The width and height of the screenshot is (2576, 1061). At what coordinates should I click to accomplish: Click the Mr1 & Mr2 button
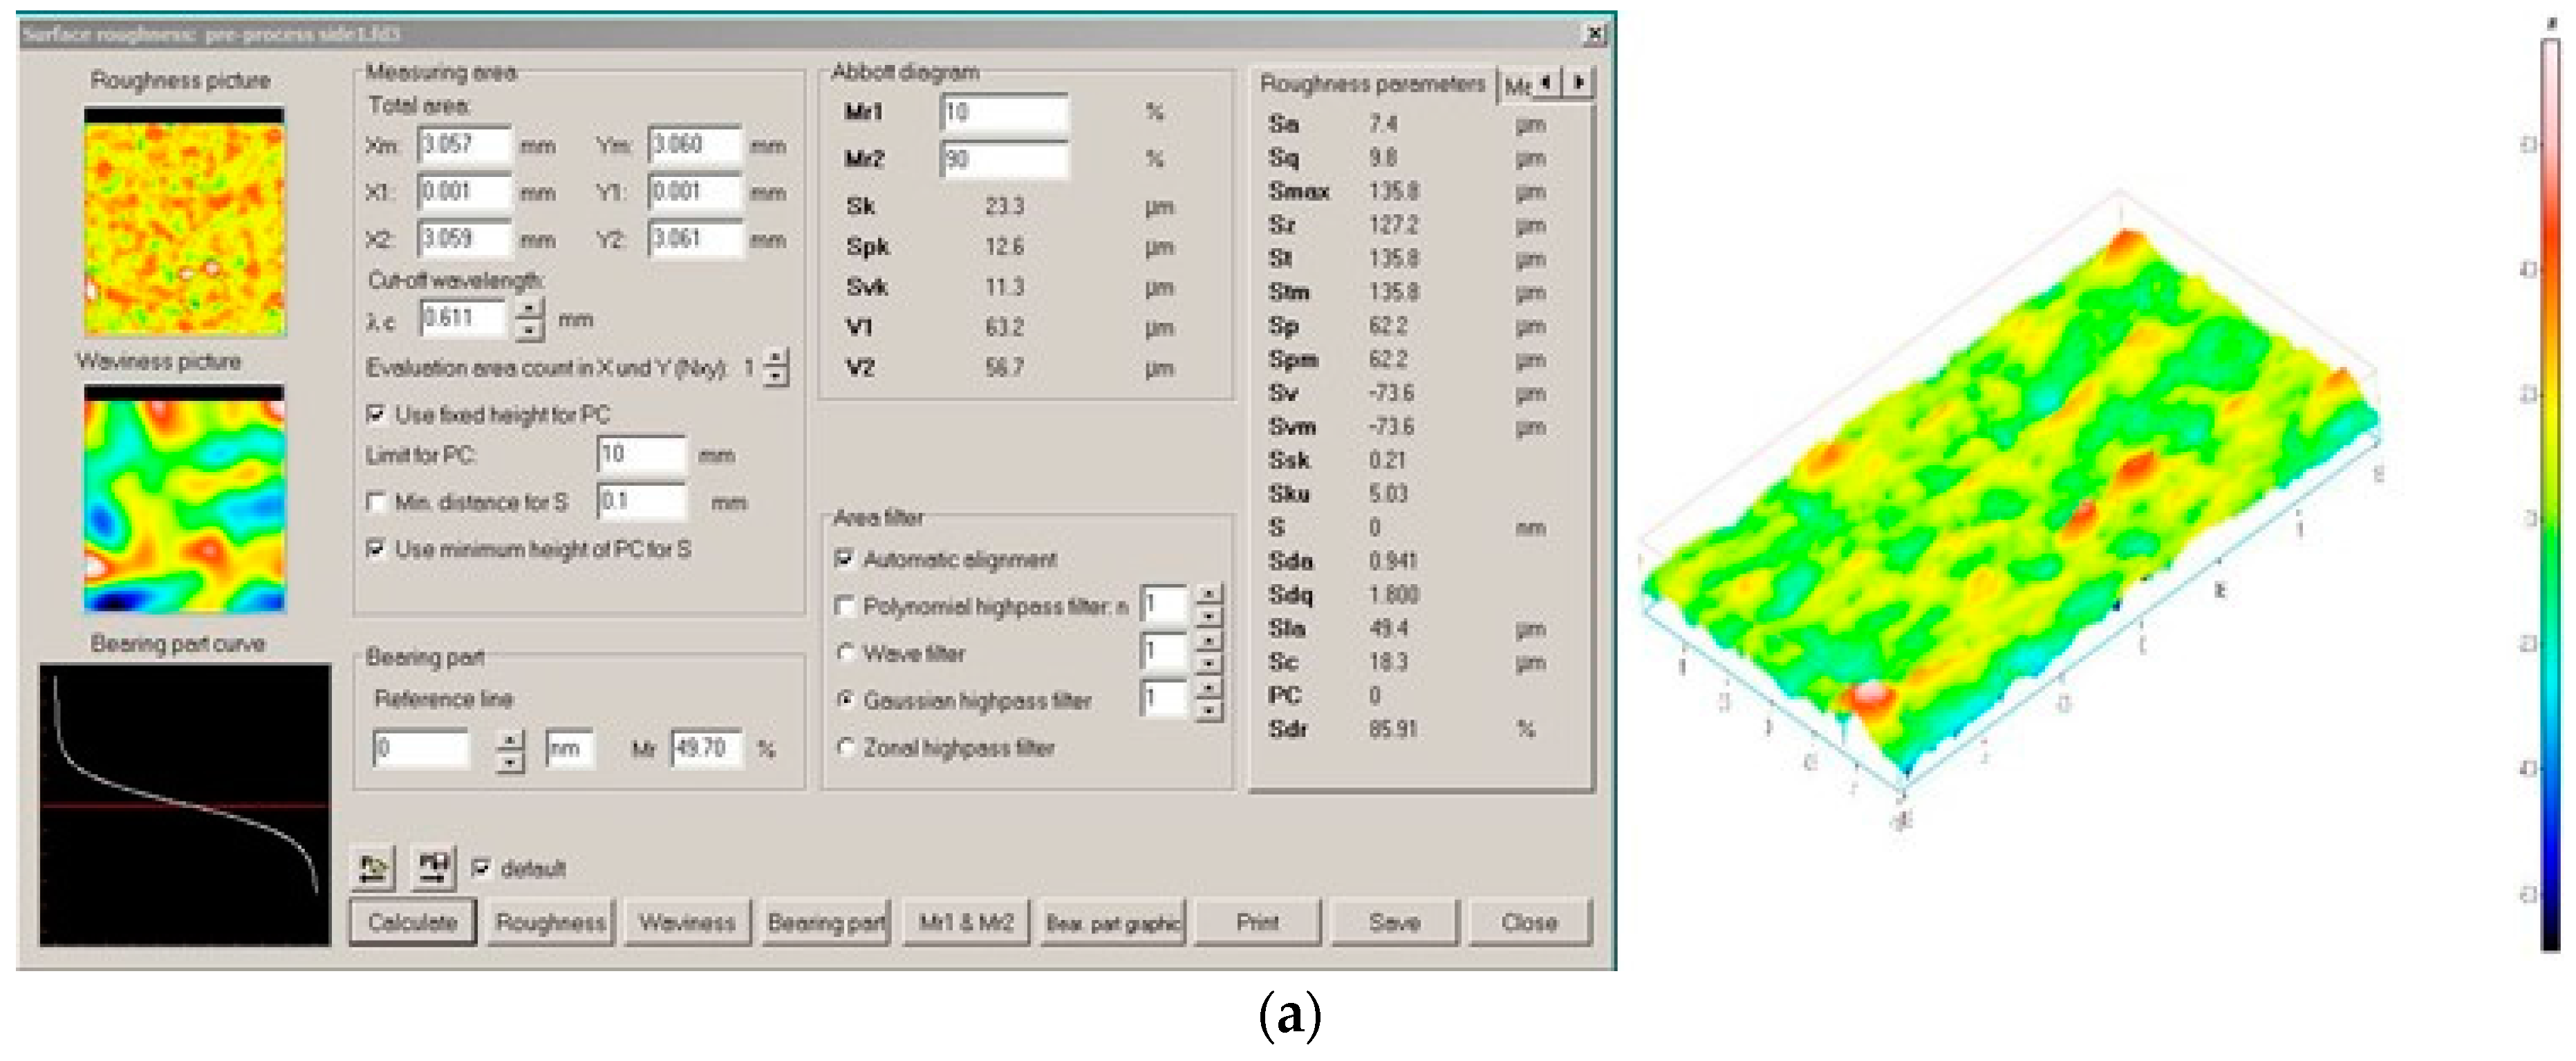[966, 922]
